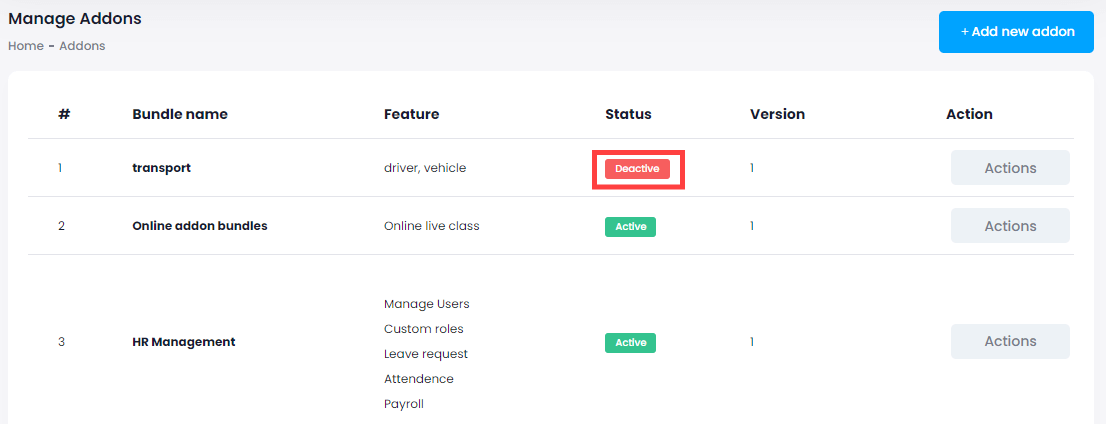
Task: Open the HR Management Actions dropdown
Action: point(1009,341)
